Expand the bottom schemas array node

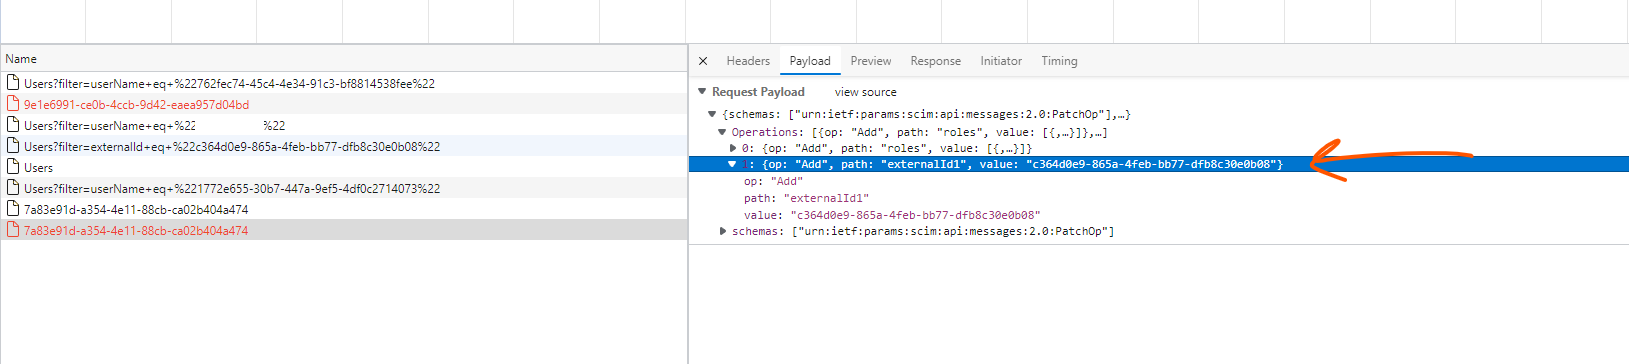pyautogui.click(x=723, y=231)
